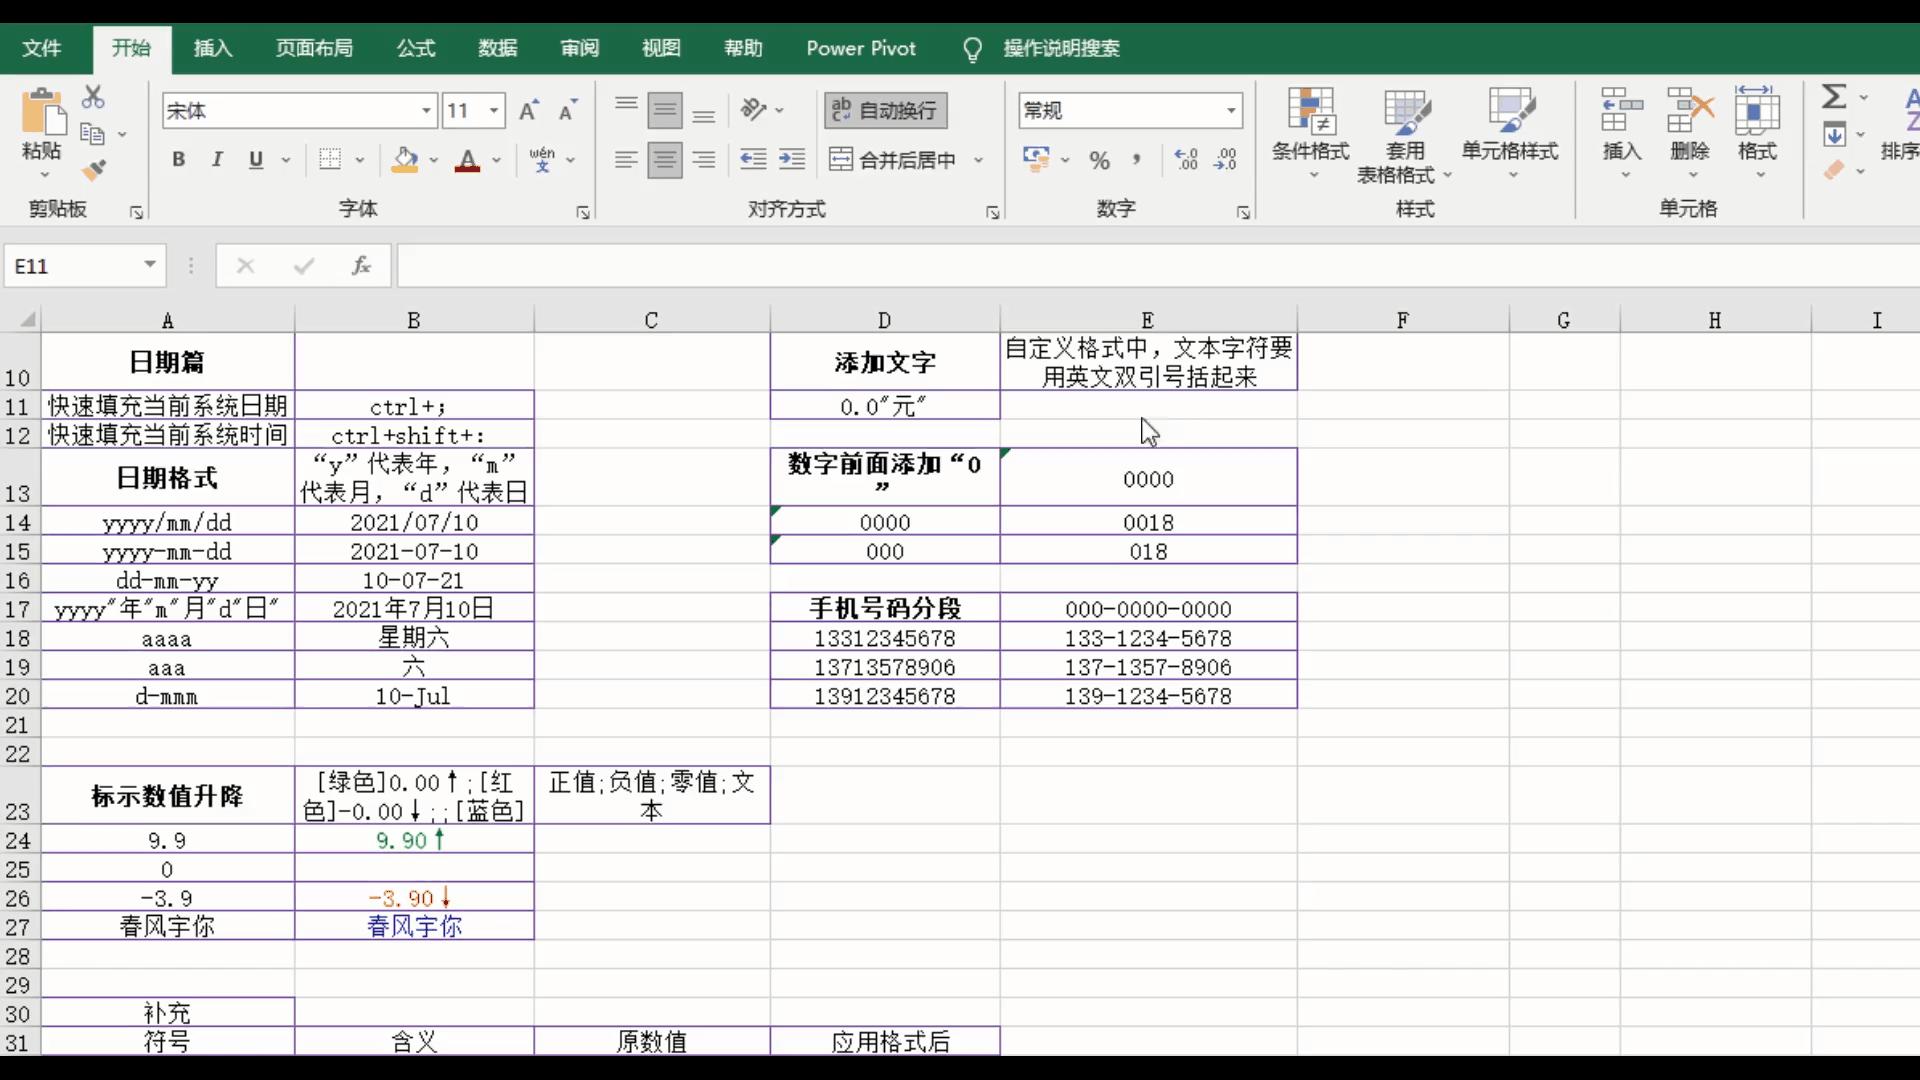Click 操作说明搜索 to search commands
1920x1080 pixels.
tap(1062, 48)
